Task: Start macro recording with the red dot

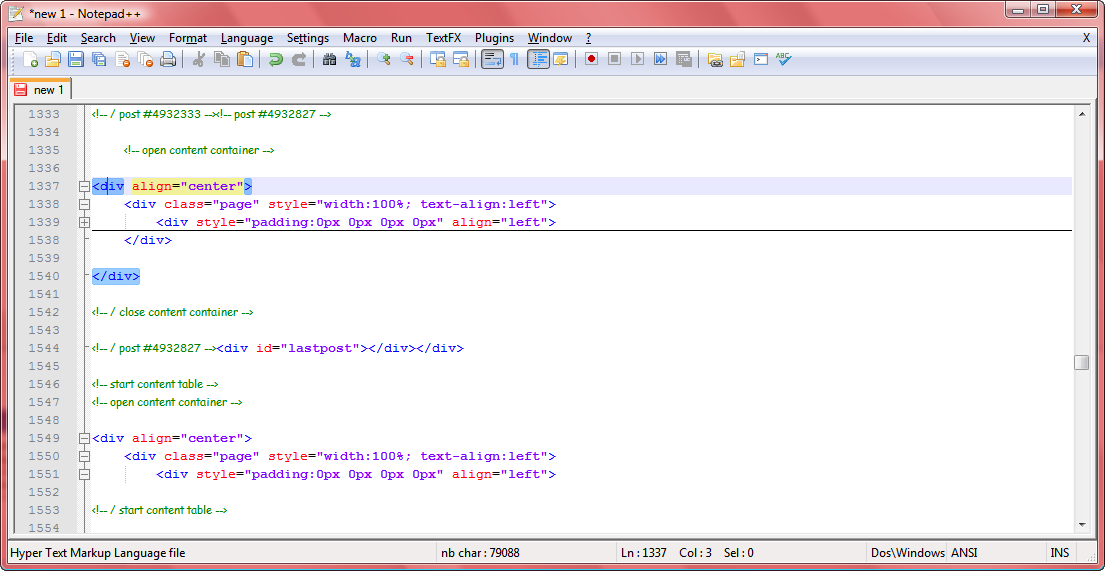Action: point(591,60)
